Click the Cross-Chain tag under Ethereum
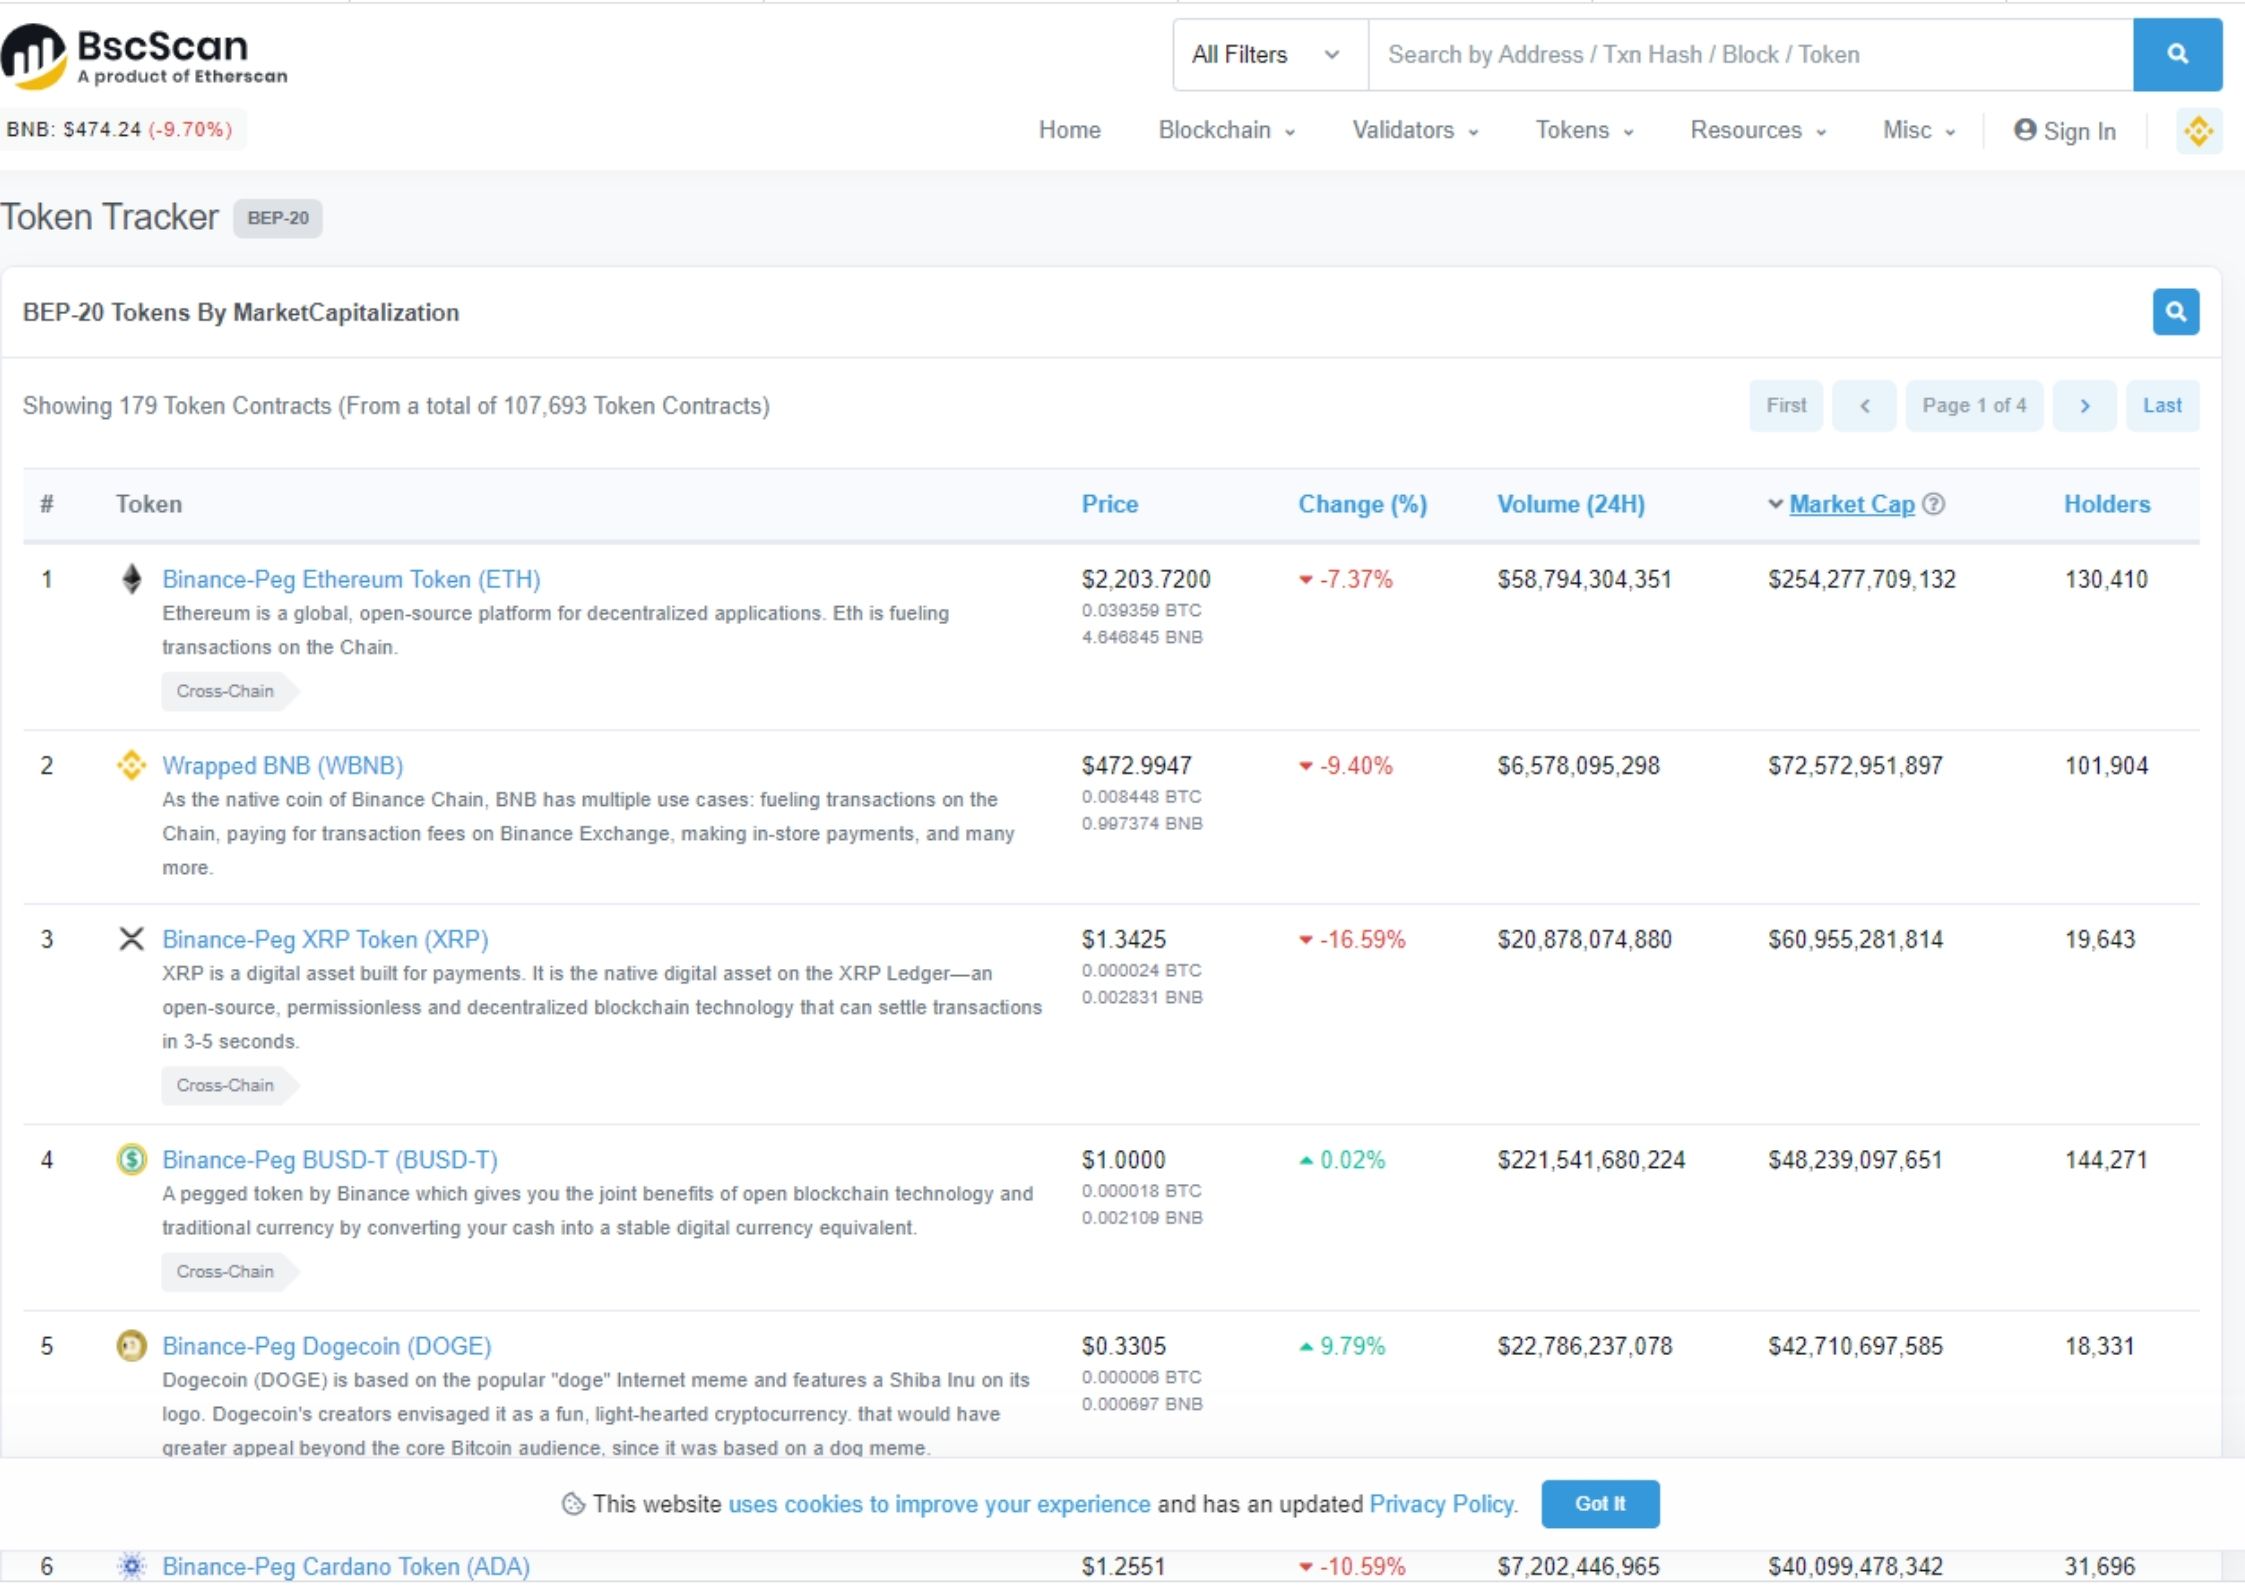This screenshot has width=2245, height=1587. coord(229,691)
